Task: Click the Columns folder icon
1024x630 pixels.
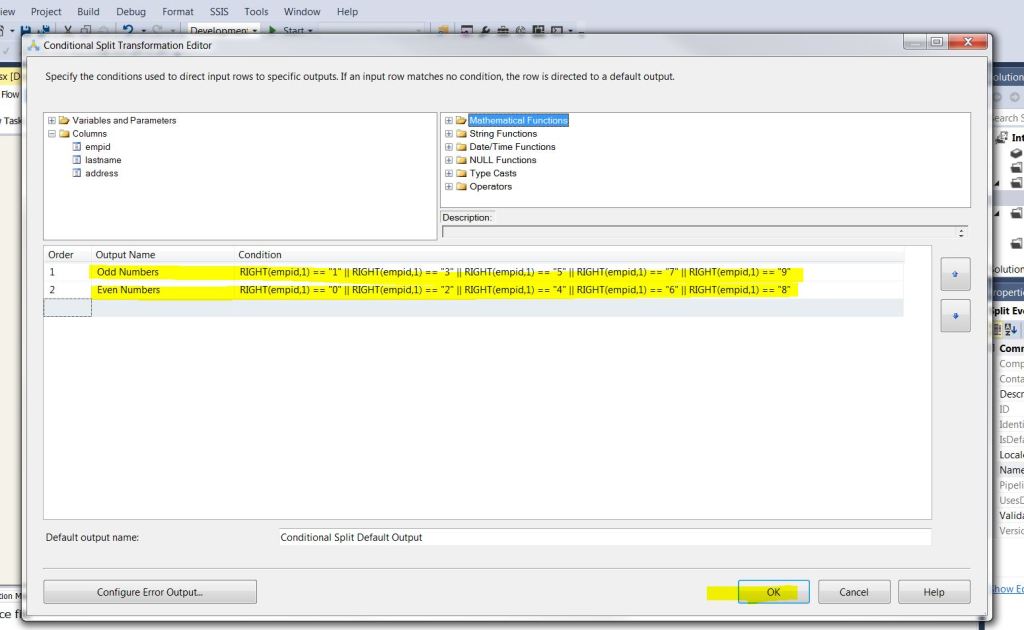Action: (64, 133)
